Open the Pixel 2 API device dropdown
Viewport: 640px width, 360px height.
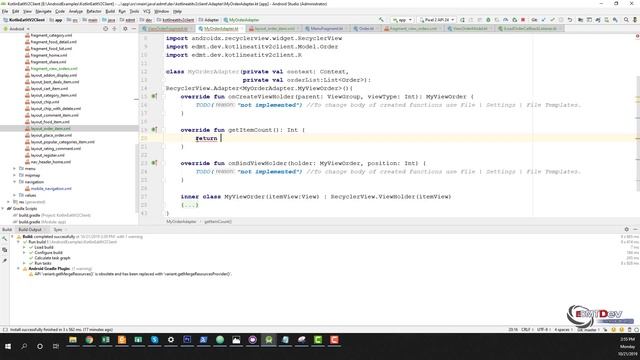(437, 20)
